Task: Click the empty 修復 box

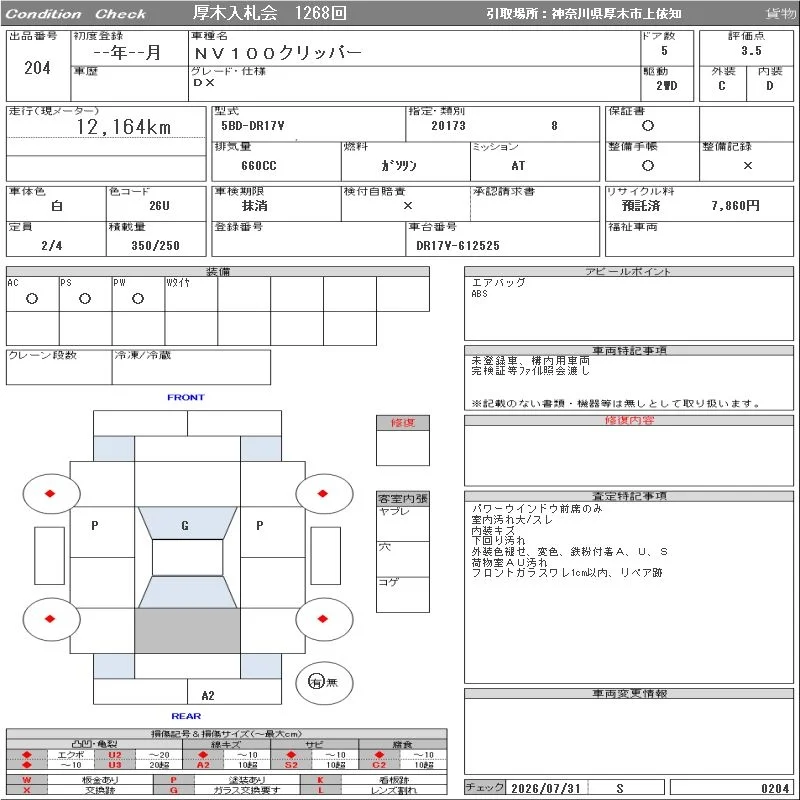Action: [403, 448]
